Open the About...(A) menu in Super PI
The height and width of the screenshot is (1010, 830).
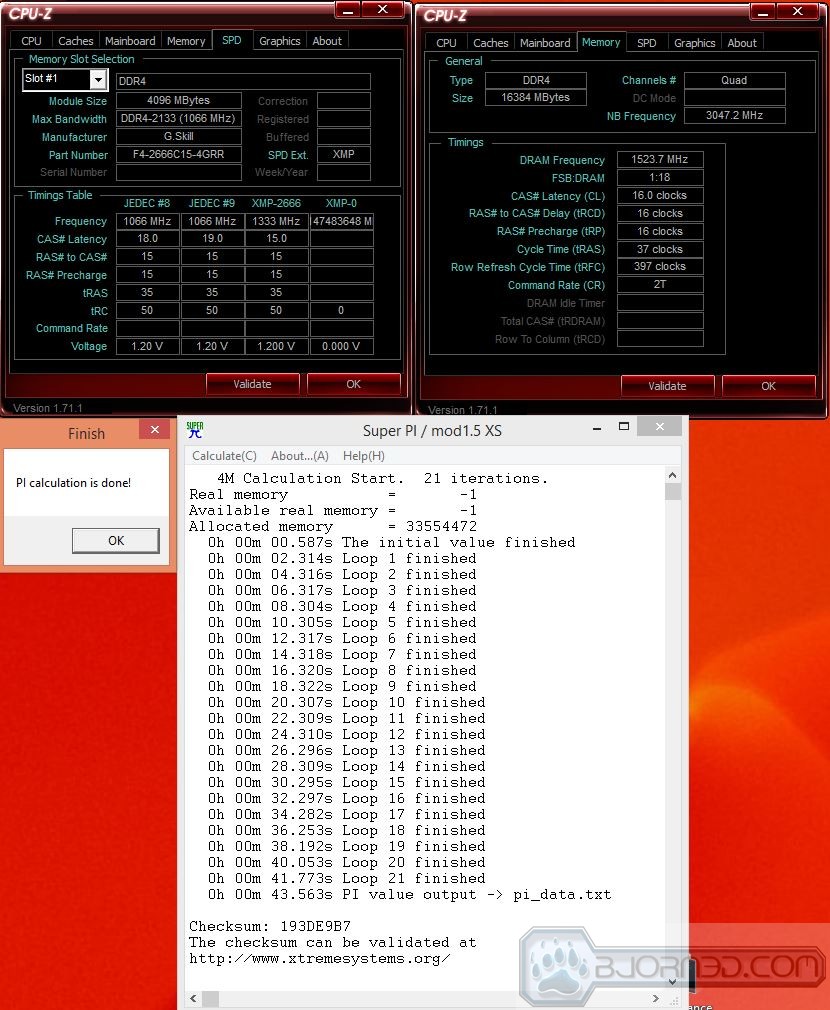point(299,455)
